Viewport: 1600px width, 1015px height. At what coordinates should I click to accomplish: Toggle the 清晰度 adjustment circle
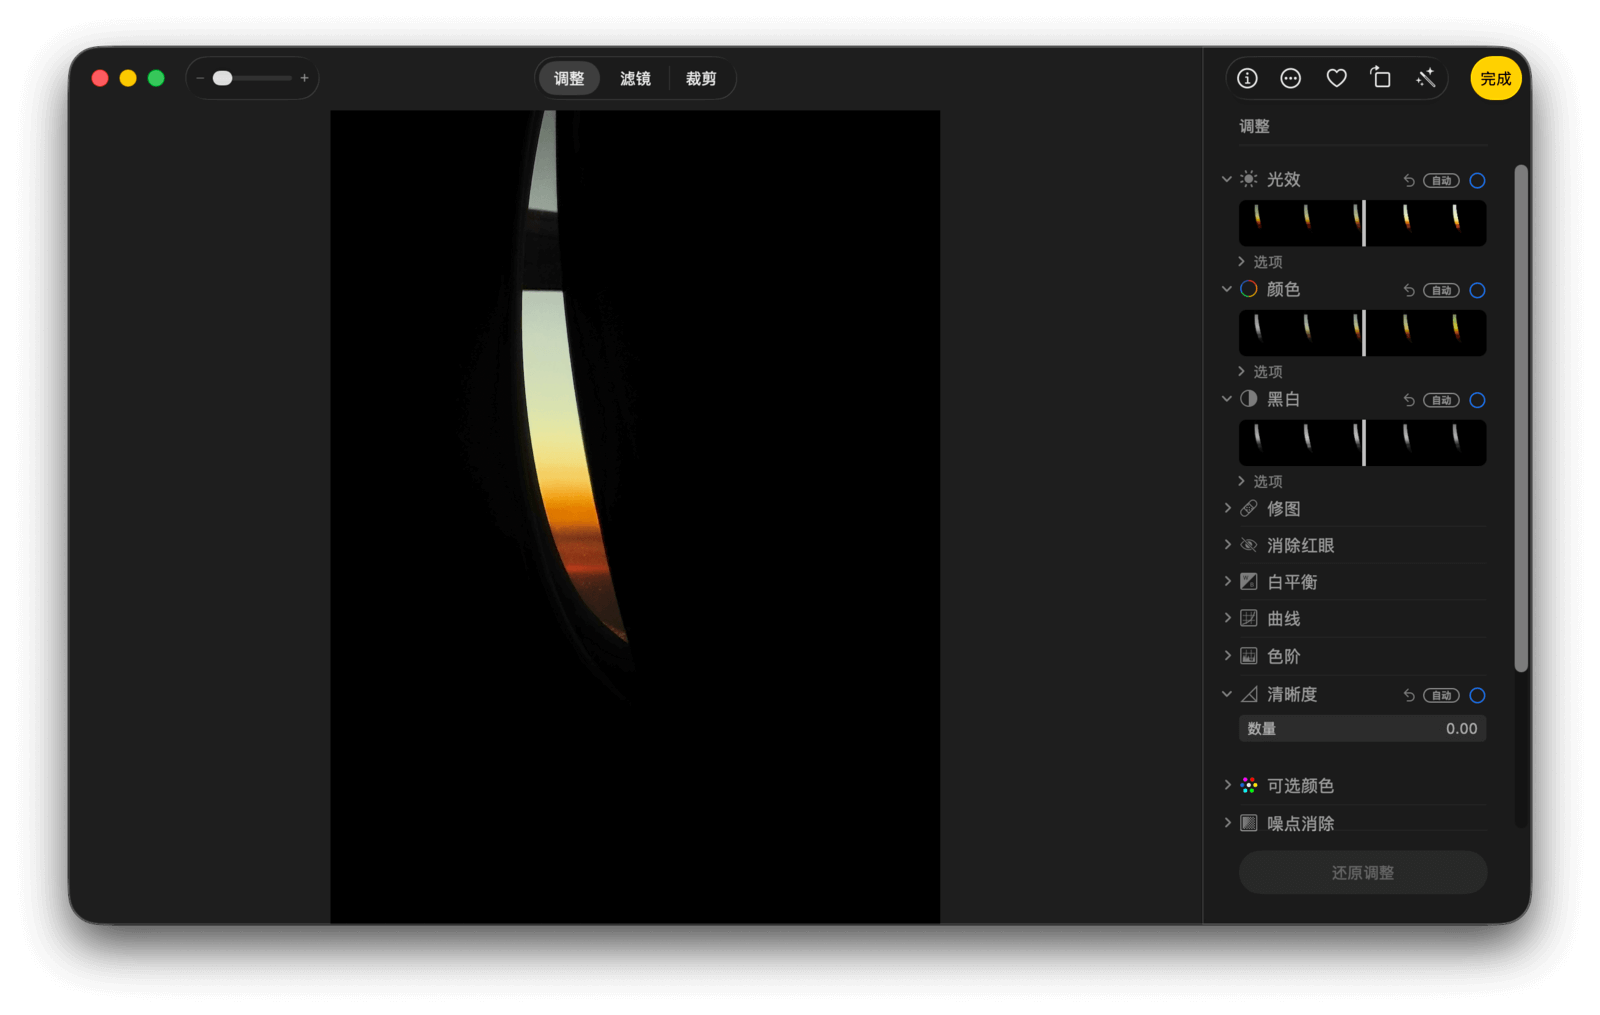[x=1477, y=696]
